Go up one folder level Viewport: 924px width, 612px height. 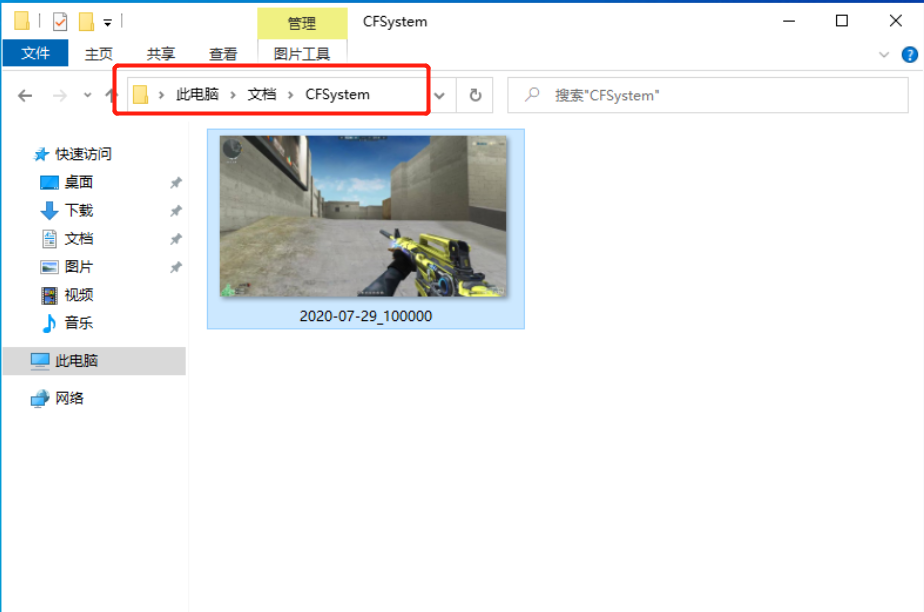110,95
